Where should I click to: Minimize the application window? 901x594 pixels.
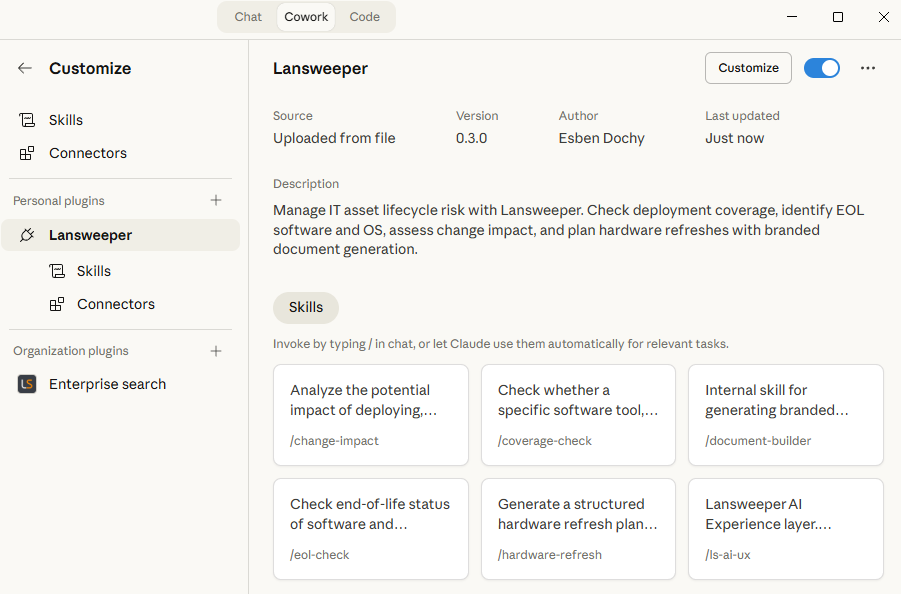pyautogui.click(x=792, y=17)
